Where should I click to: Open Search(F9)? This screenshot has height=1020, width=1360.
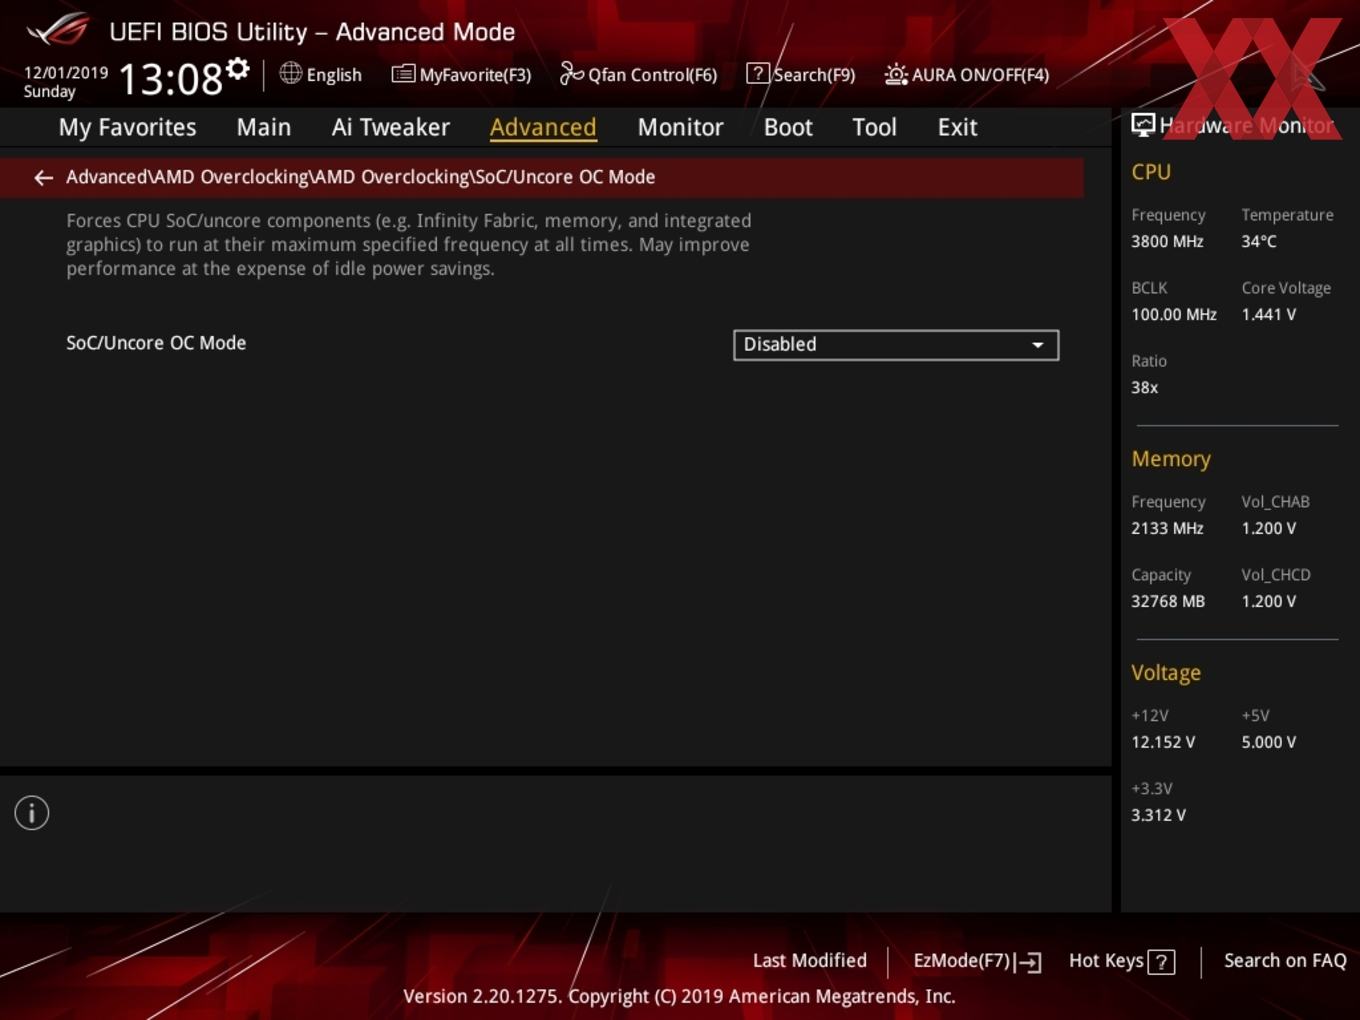(801, 74)
